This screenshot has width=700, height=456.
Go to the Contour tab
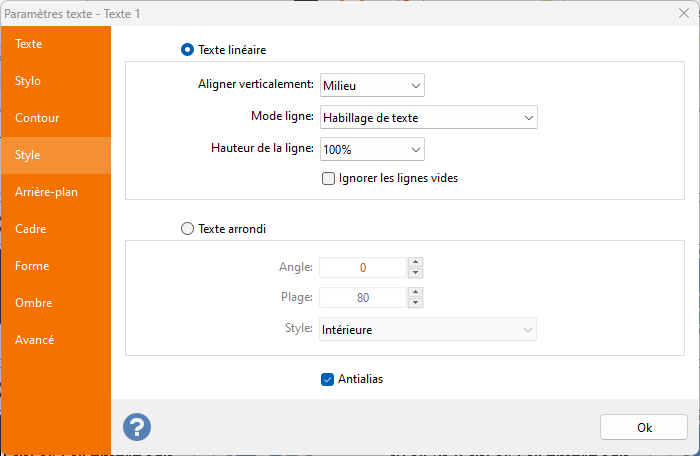pyautogui.click(x=37, y=118)
